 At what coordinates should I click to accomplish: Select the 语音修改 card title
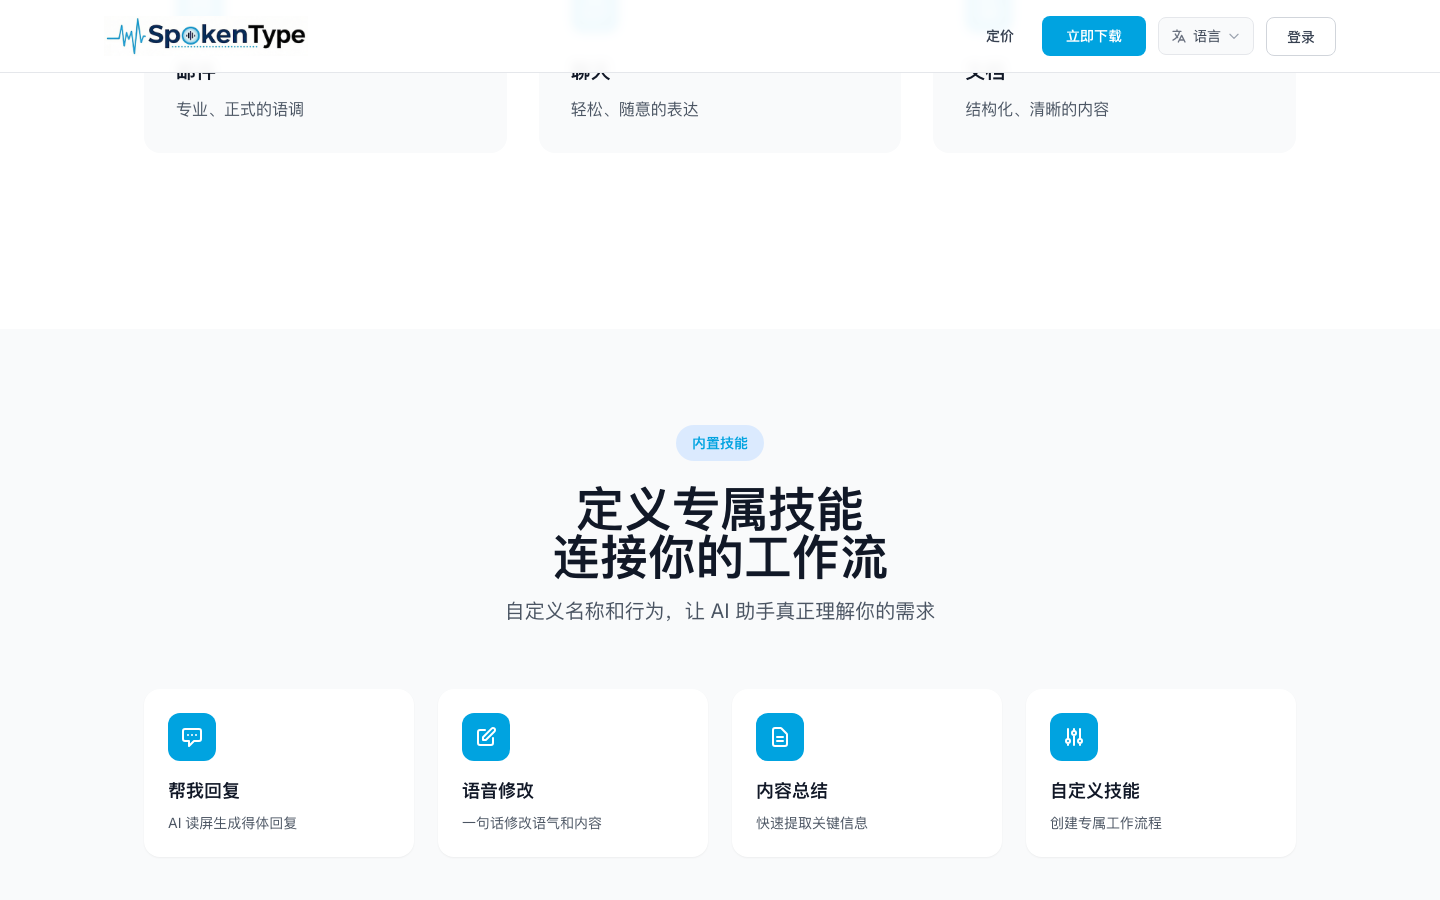click(498, 791)
